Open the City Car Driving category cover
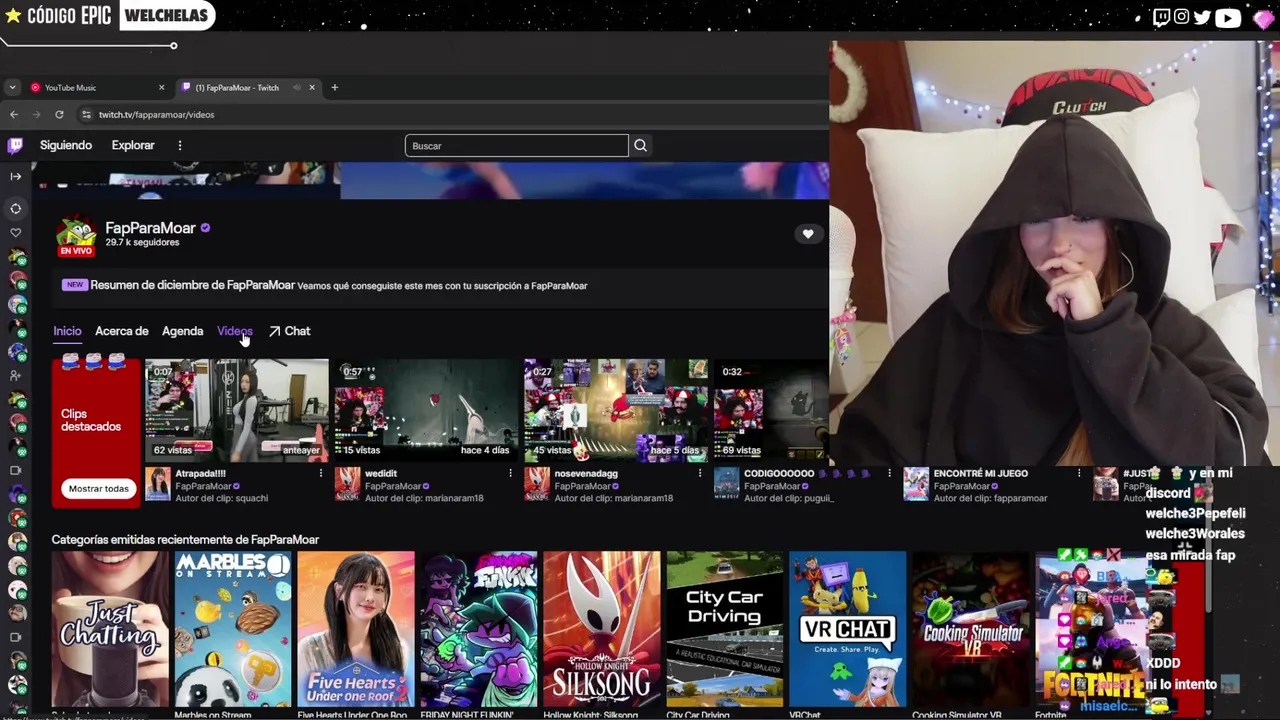The image size is (1280, 720). pyautogui.click(x=724, y=629)
